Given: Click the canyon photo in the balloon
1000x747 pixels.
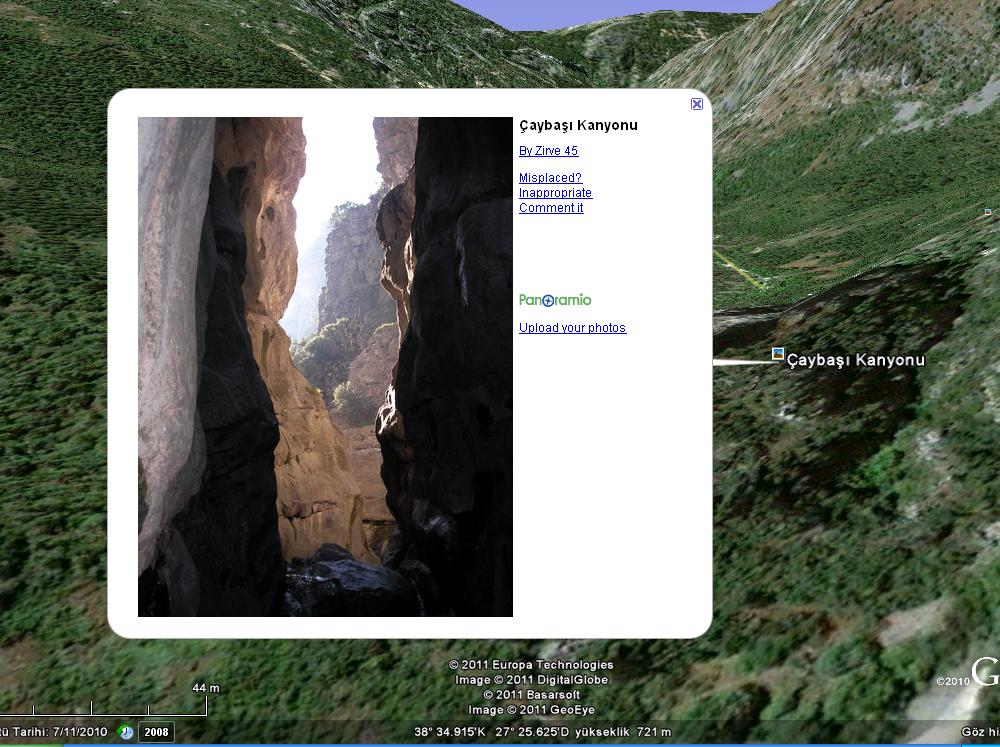Looking at the screenshot, I should click(325, 366).
